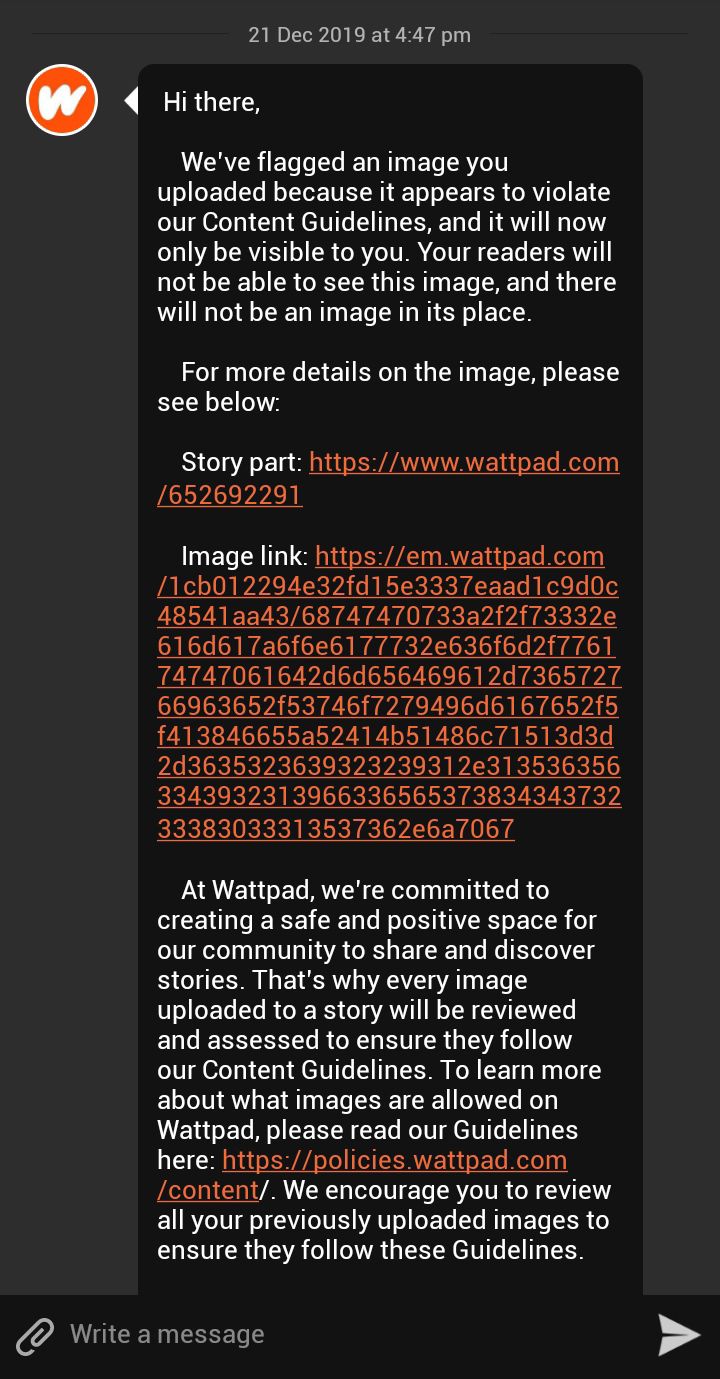Tap the paperclip attachment icon
The image size is (720, 1379).
(35, 1335)
